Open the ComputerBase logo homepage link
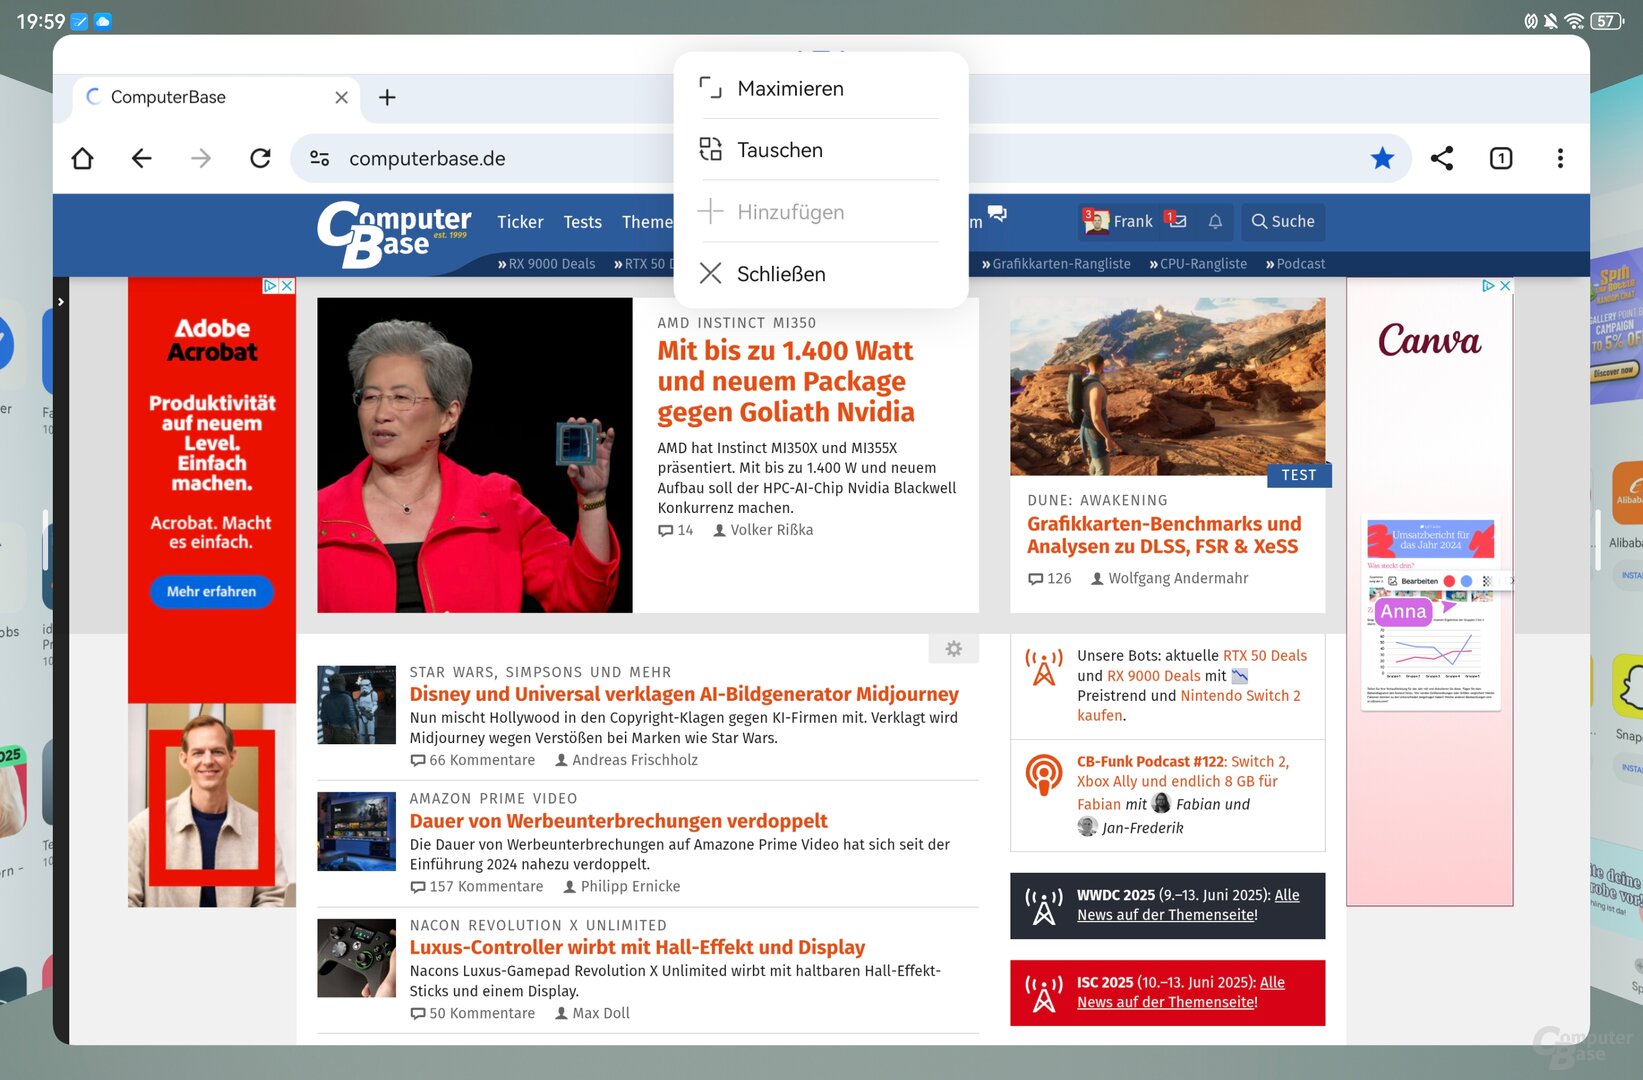The image size is (1643, 1080). click(394, 235)
